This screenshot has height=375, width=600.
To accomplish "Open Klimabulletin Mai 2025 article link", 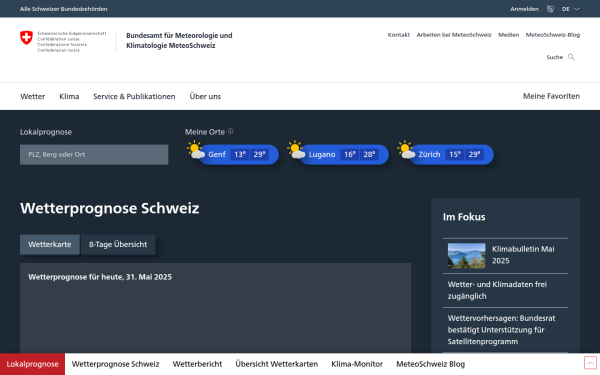I will point(523,255).
